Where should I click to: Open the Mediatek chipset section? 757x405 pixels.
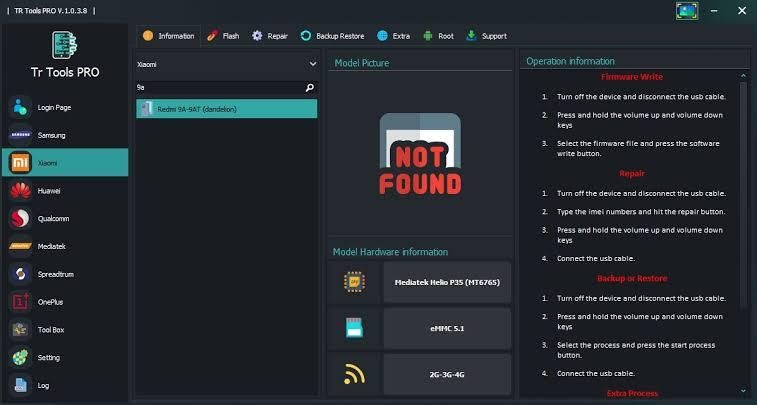tap(65, 247)
